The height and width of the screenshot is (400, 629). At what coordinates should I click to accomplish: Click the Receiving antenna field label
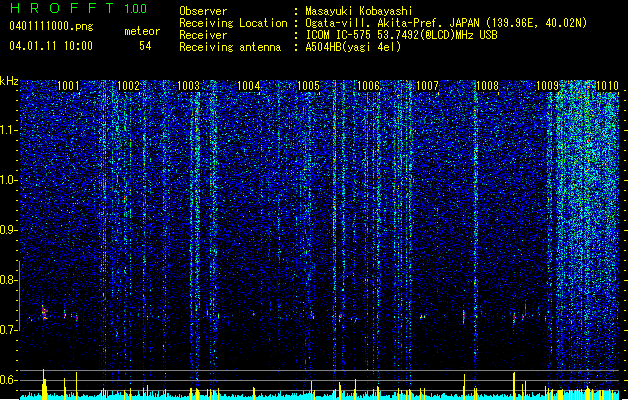coord(230,47)
